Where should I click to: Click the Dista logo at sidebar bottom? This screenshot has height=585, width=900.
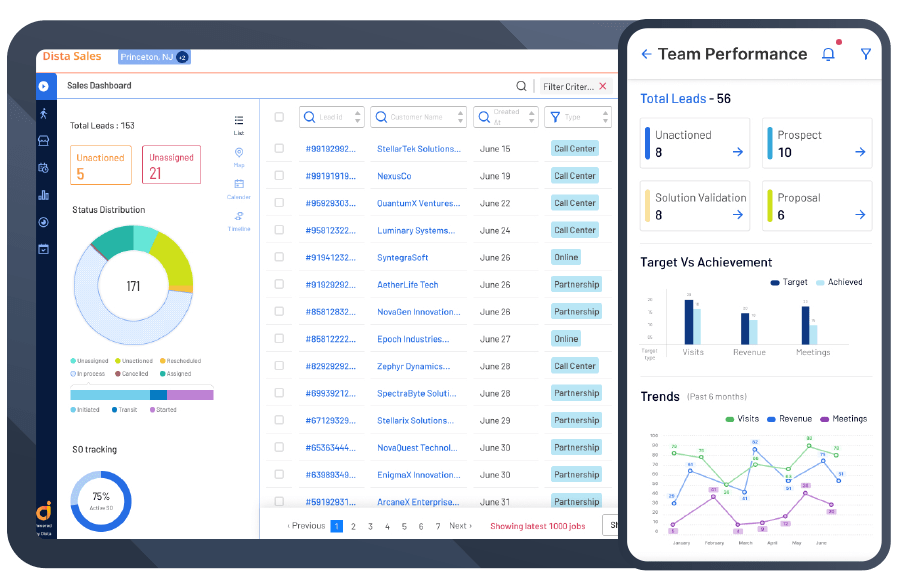click(x=44, y=510)
